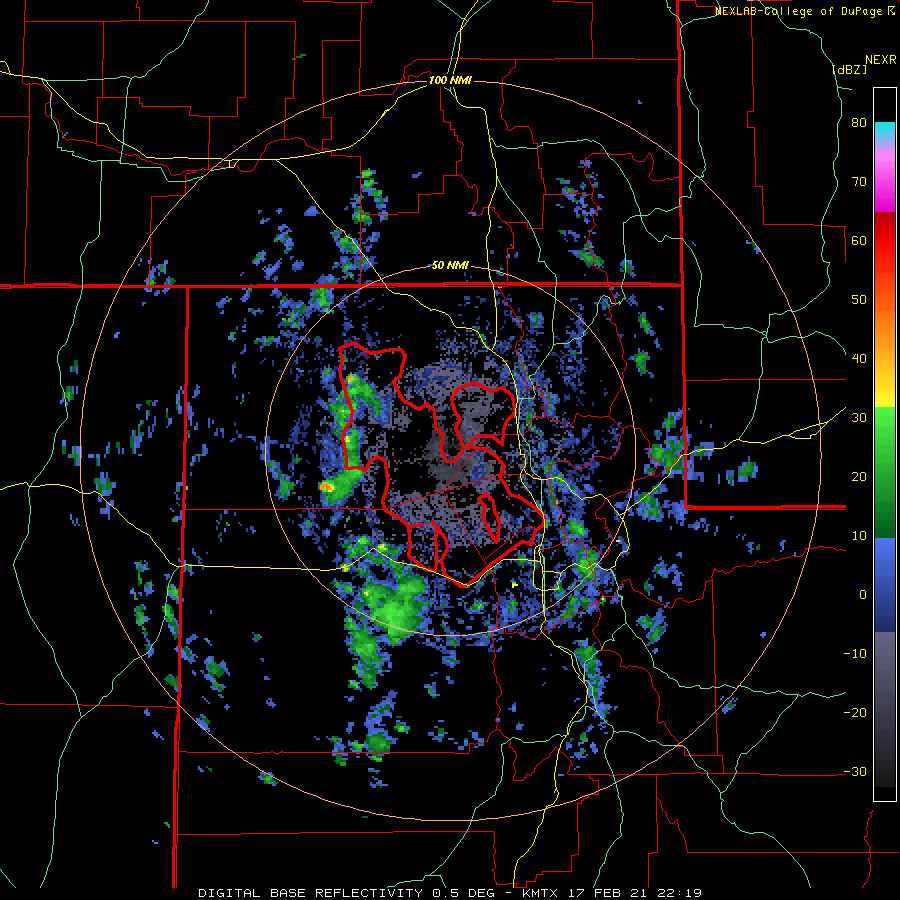Click the 70 dBZ scale value
The height and width of the screenshot is (900, 900).
(x=859, y=182)
